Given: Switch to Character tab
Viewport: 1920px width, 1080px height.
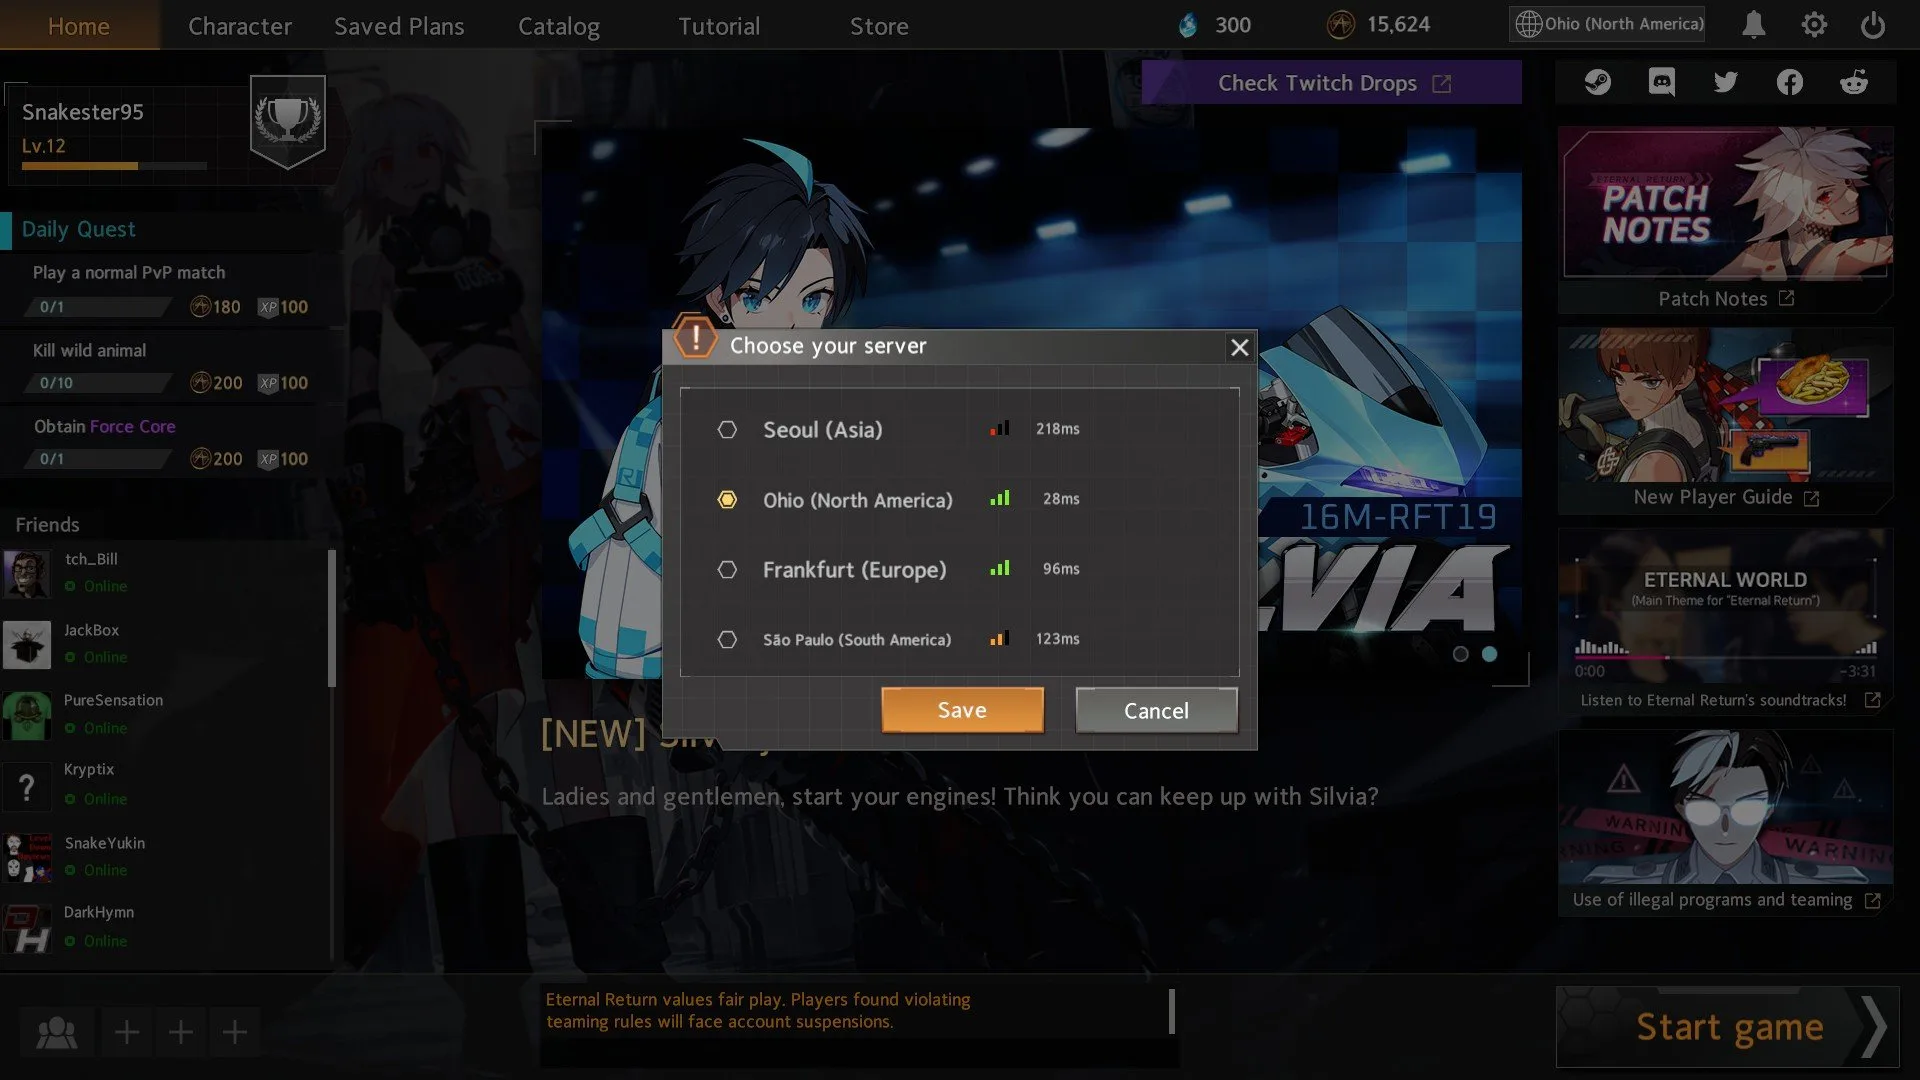Looking at the screenshot, I should pyautogui.click(x=239, y=25).
